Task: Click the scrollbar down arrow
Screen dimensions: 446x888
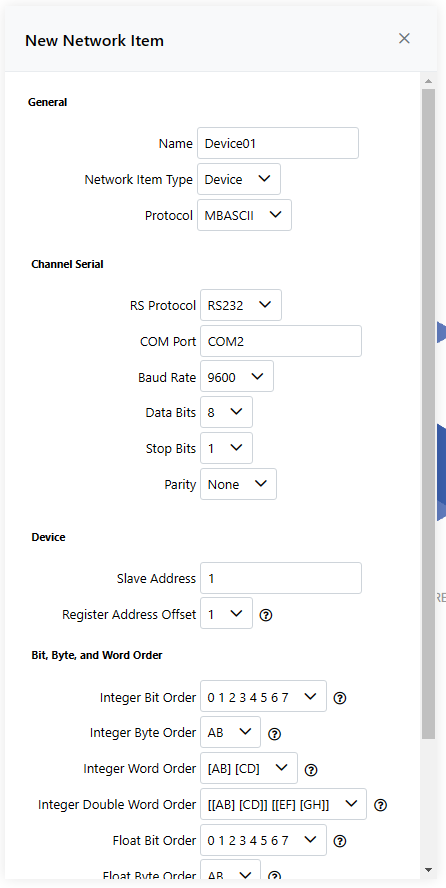Action: click(x=428, y=869)
